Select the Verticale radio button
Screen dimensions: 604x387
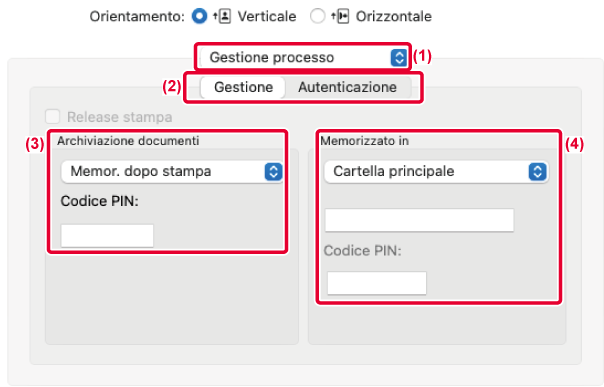click(x=200, y=16)
